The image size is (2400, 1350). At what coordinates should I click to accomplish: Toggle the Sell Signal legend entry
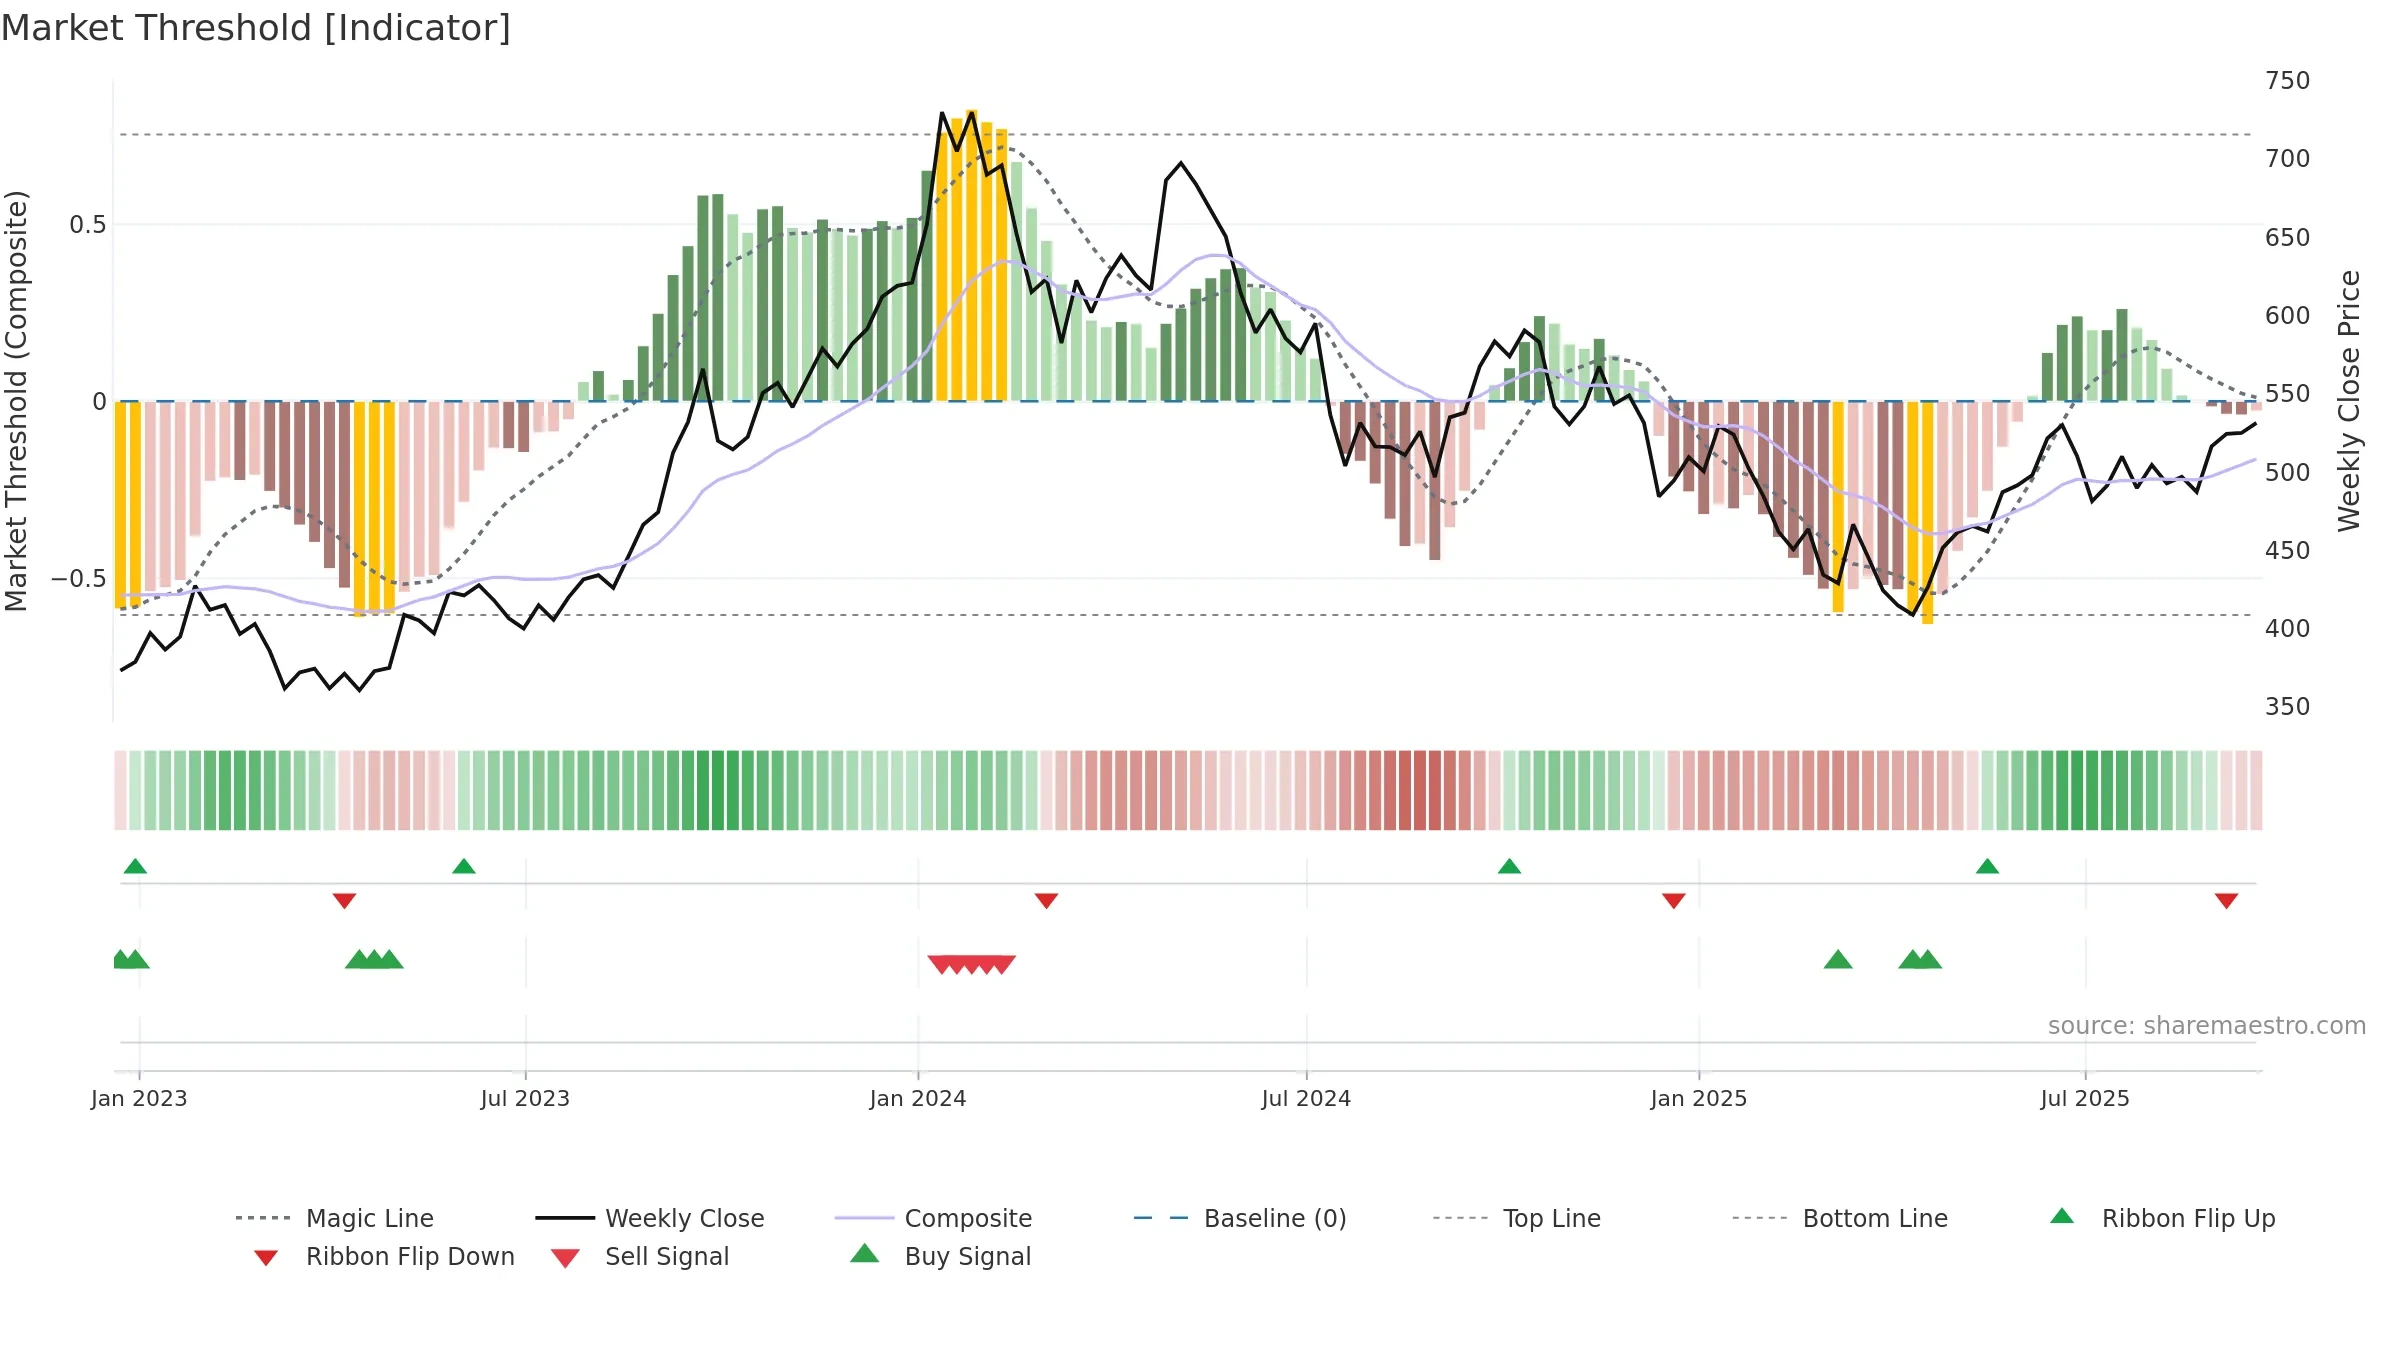[640, 1256]
